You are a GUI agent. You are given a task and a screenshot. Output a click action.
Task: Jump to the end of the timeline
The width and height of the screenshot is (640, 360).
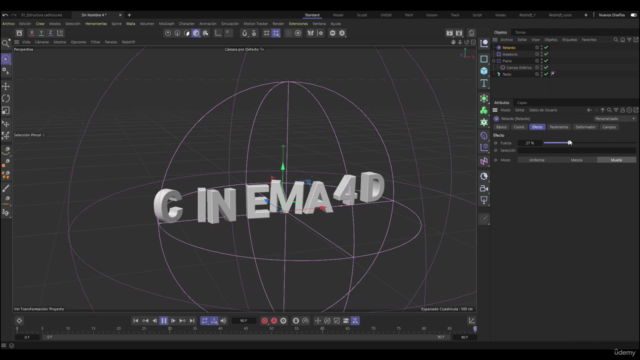click(192, 321)
